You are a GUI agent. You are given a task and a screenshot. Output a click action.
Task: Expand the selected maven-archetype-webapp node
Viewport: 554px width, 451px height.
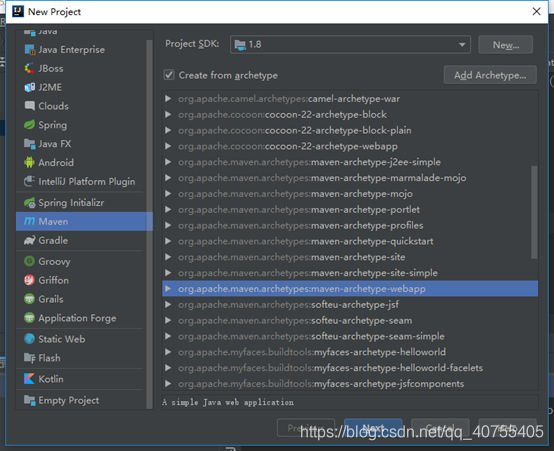pos(168,289)
